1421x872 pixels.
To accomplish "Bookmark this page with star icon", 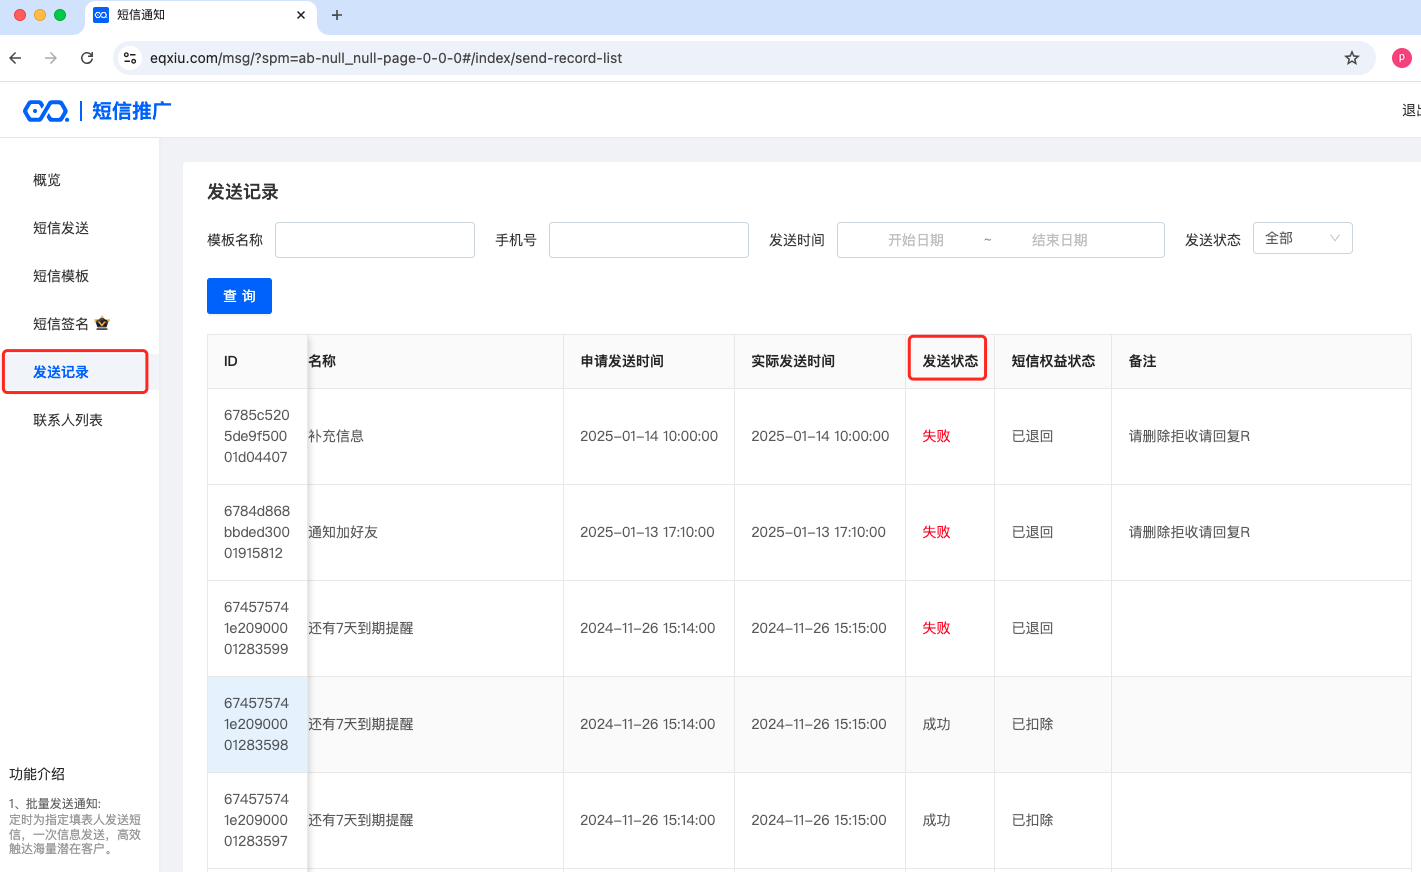I will pos(1351,58).
